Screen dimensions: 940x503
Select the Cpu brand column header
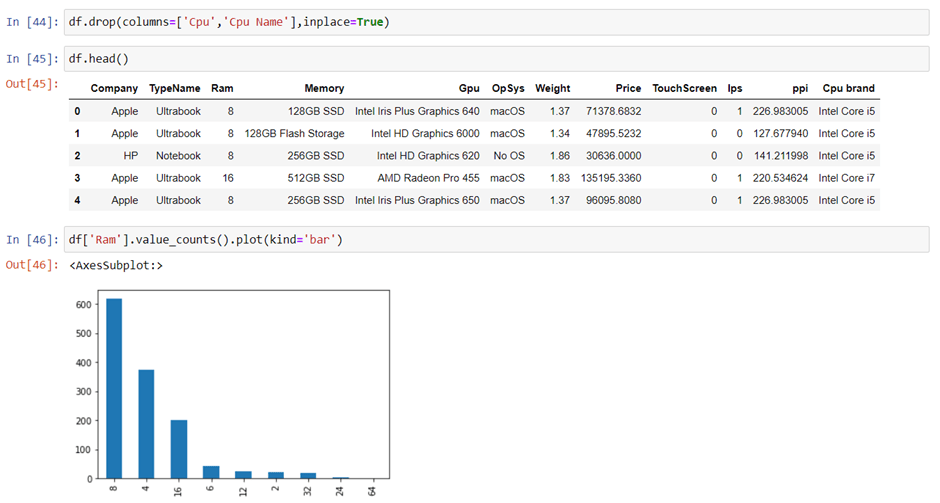click(x=848, y=88)
